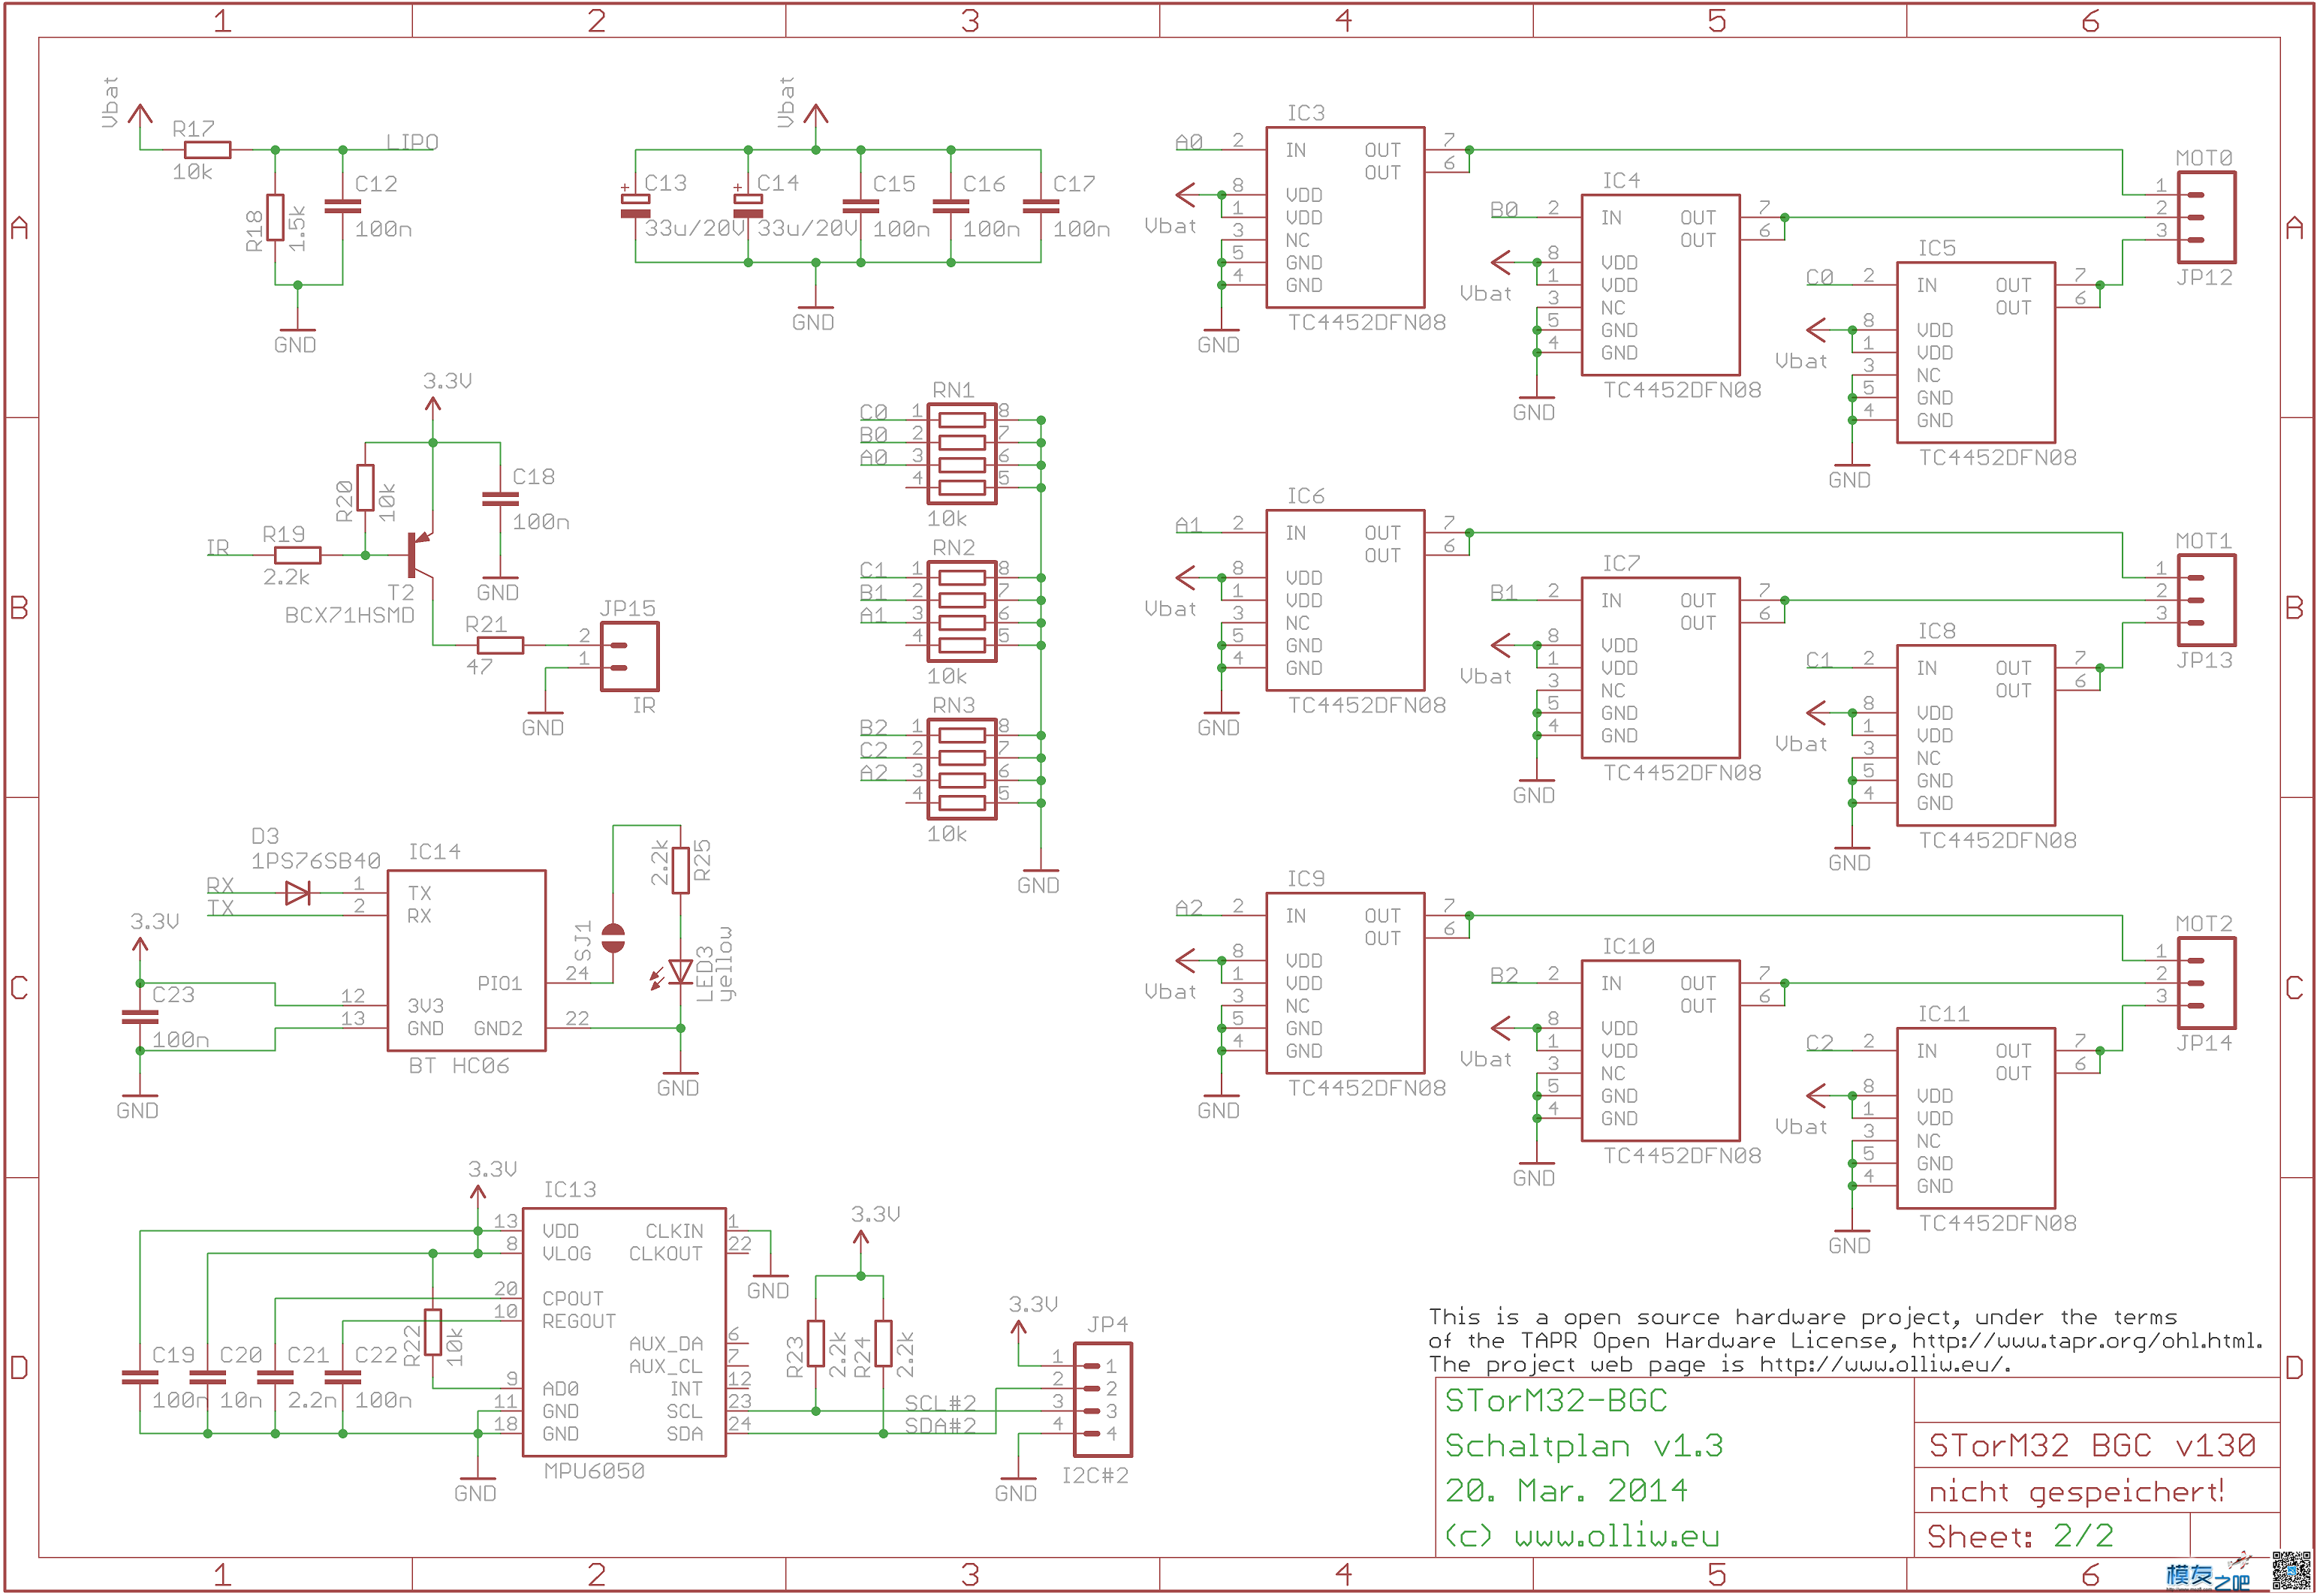Click the LIPO net label
The image size is (2317, 1596).
tap(412, 142)
